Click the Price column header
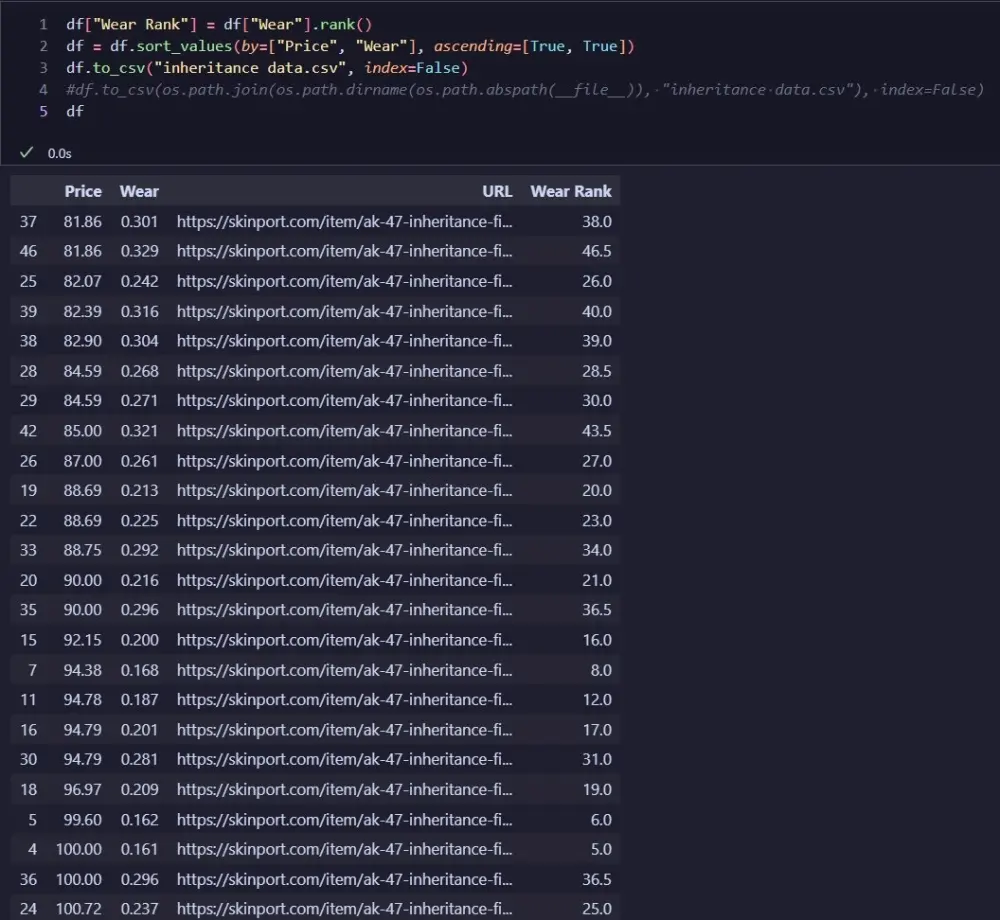This screenshot has height=920, width=1000. point(83,191)
